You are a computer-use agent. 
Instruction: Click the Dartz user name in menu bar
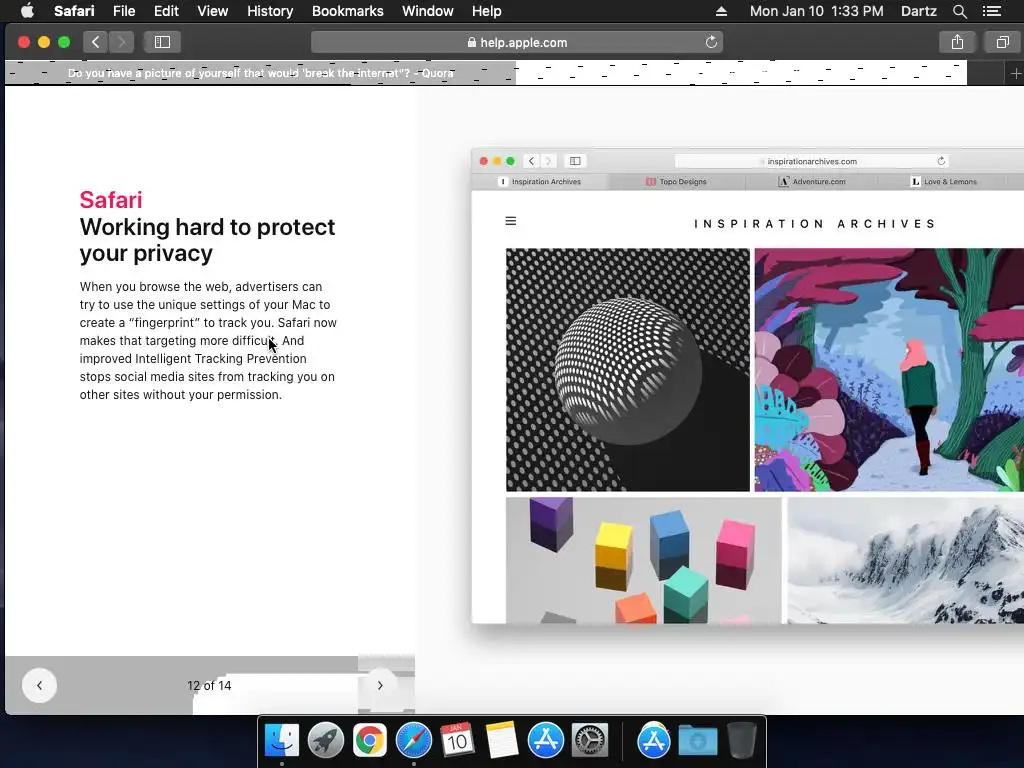coord(918,11)
